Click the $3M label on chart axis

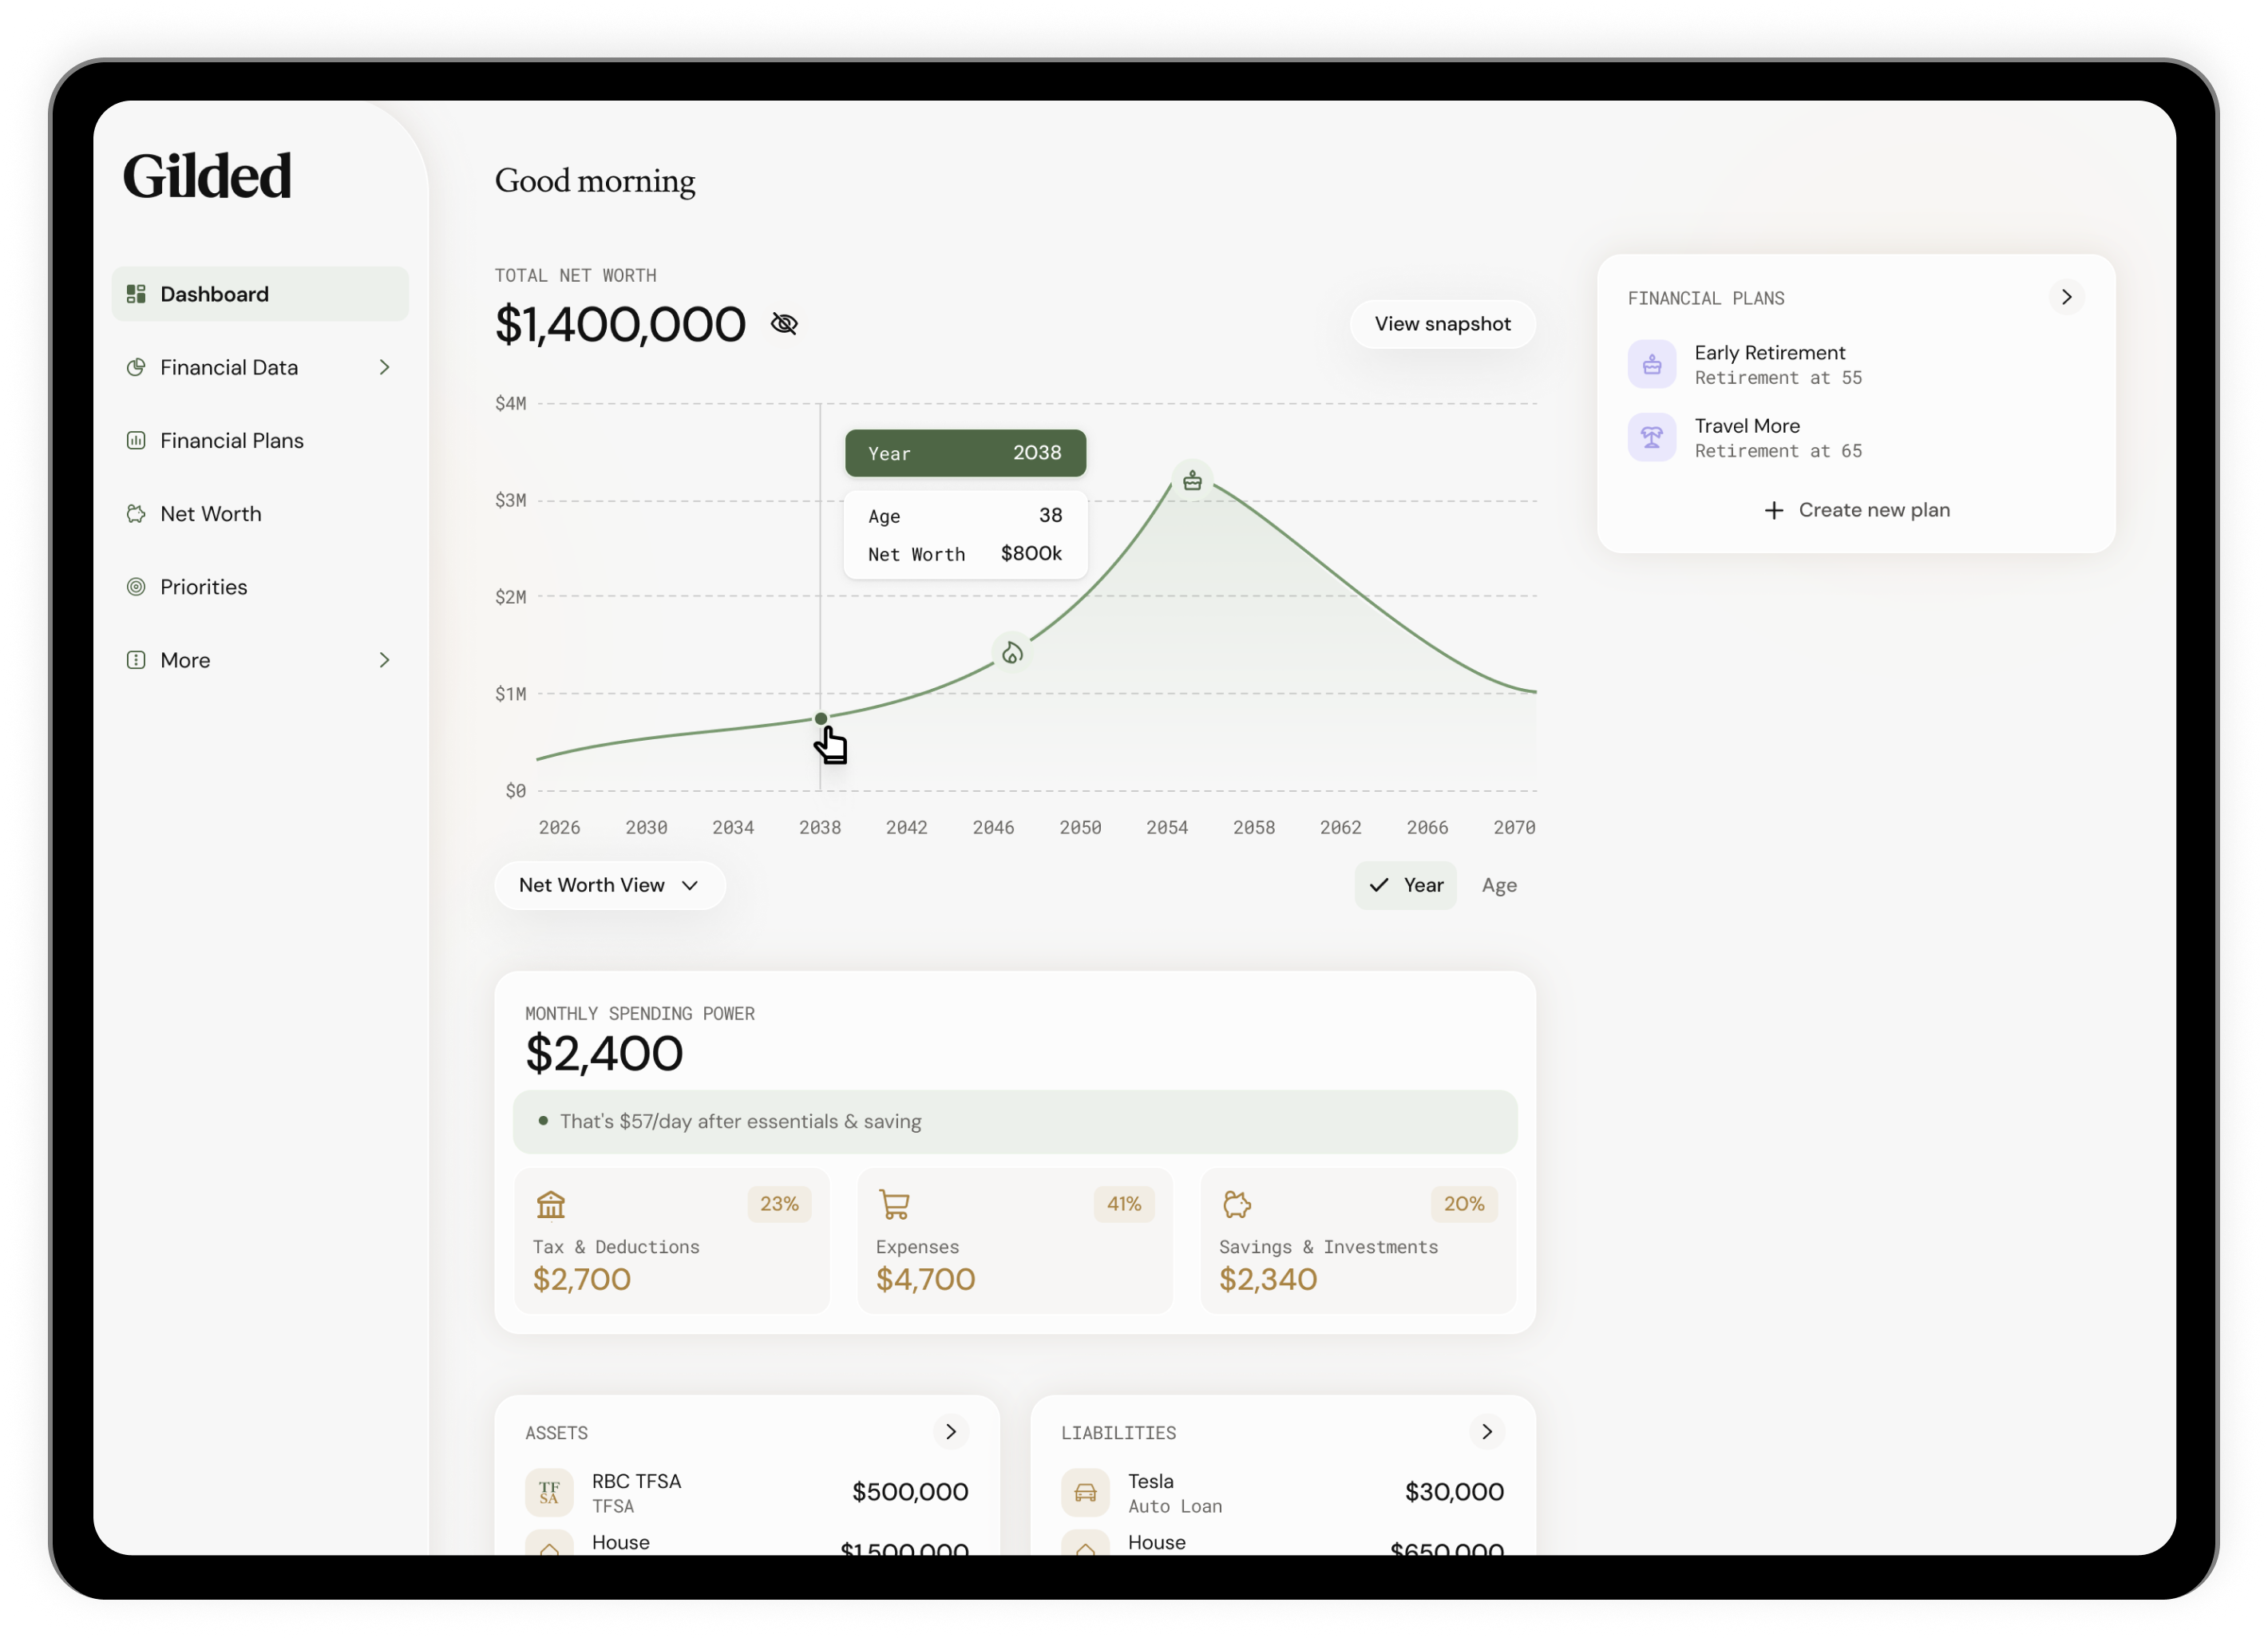pos(510,499)
